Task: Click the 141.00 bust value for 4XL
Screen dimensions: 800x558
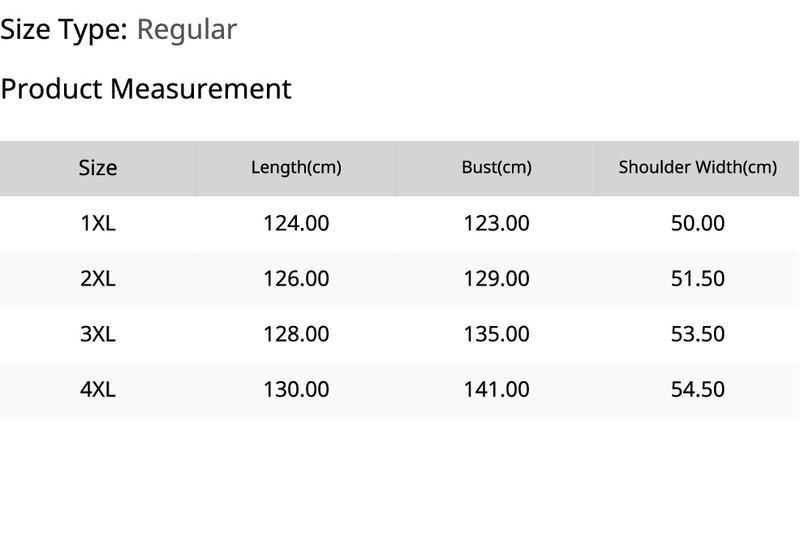Action: click(496, 390)
